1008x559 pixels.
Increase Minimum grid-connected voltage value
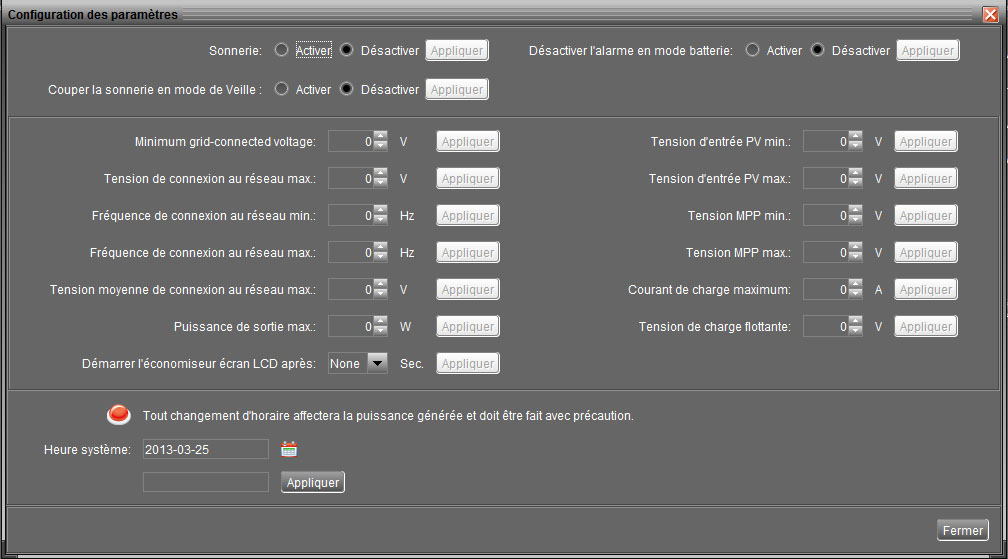click(x=381, y=136)
